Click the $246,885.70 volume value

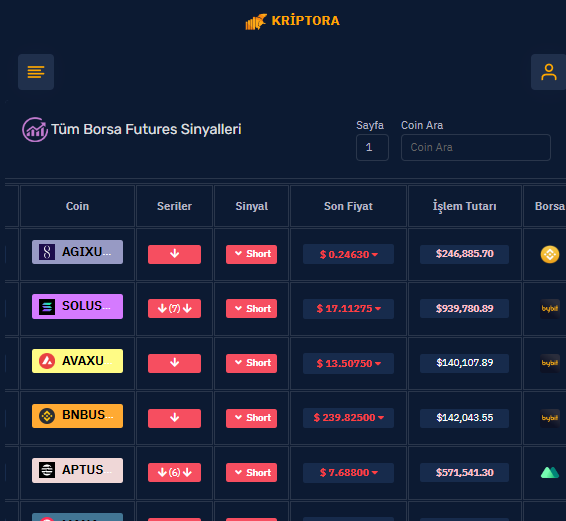465,254
